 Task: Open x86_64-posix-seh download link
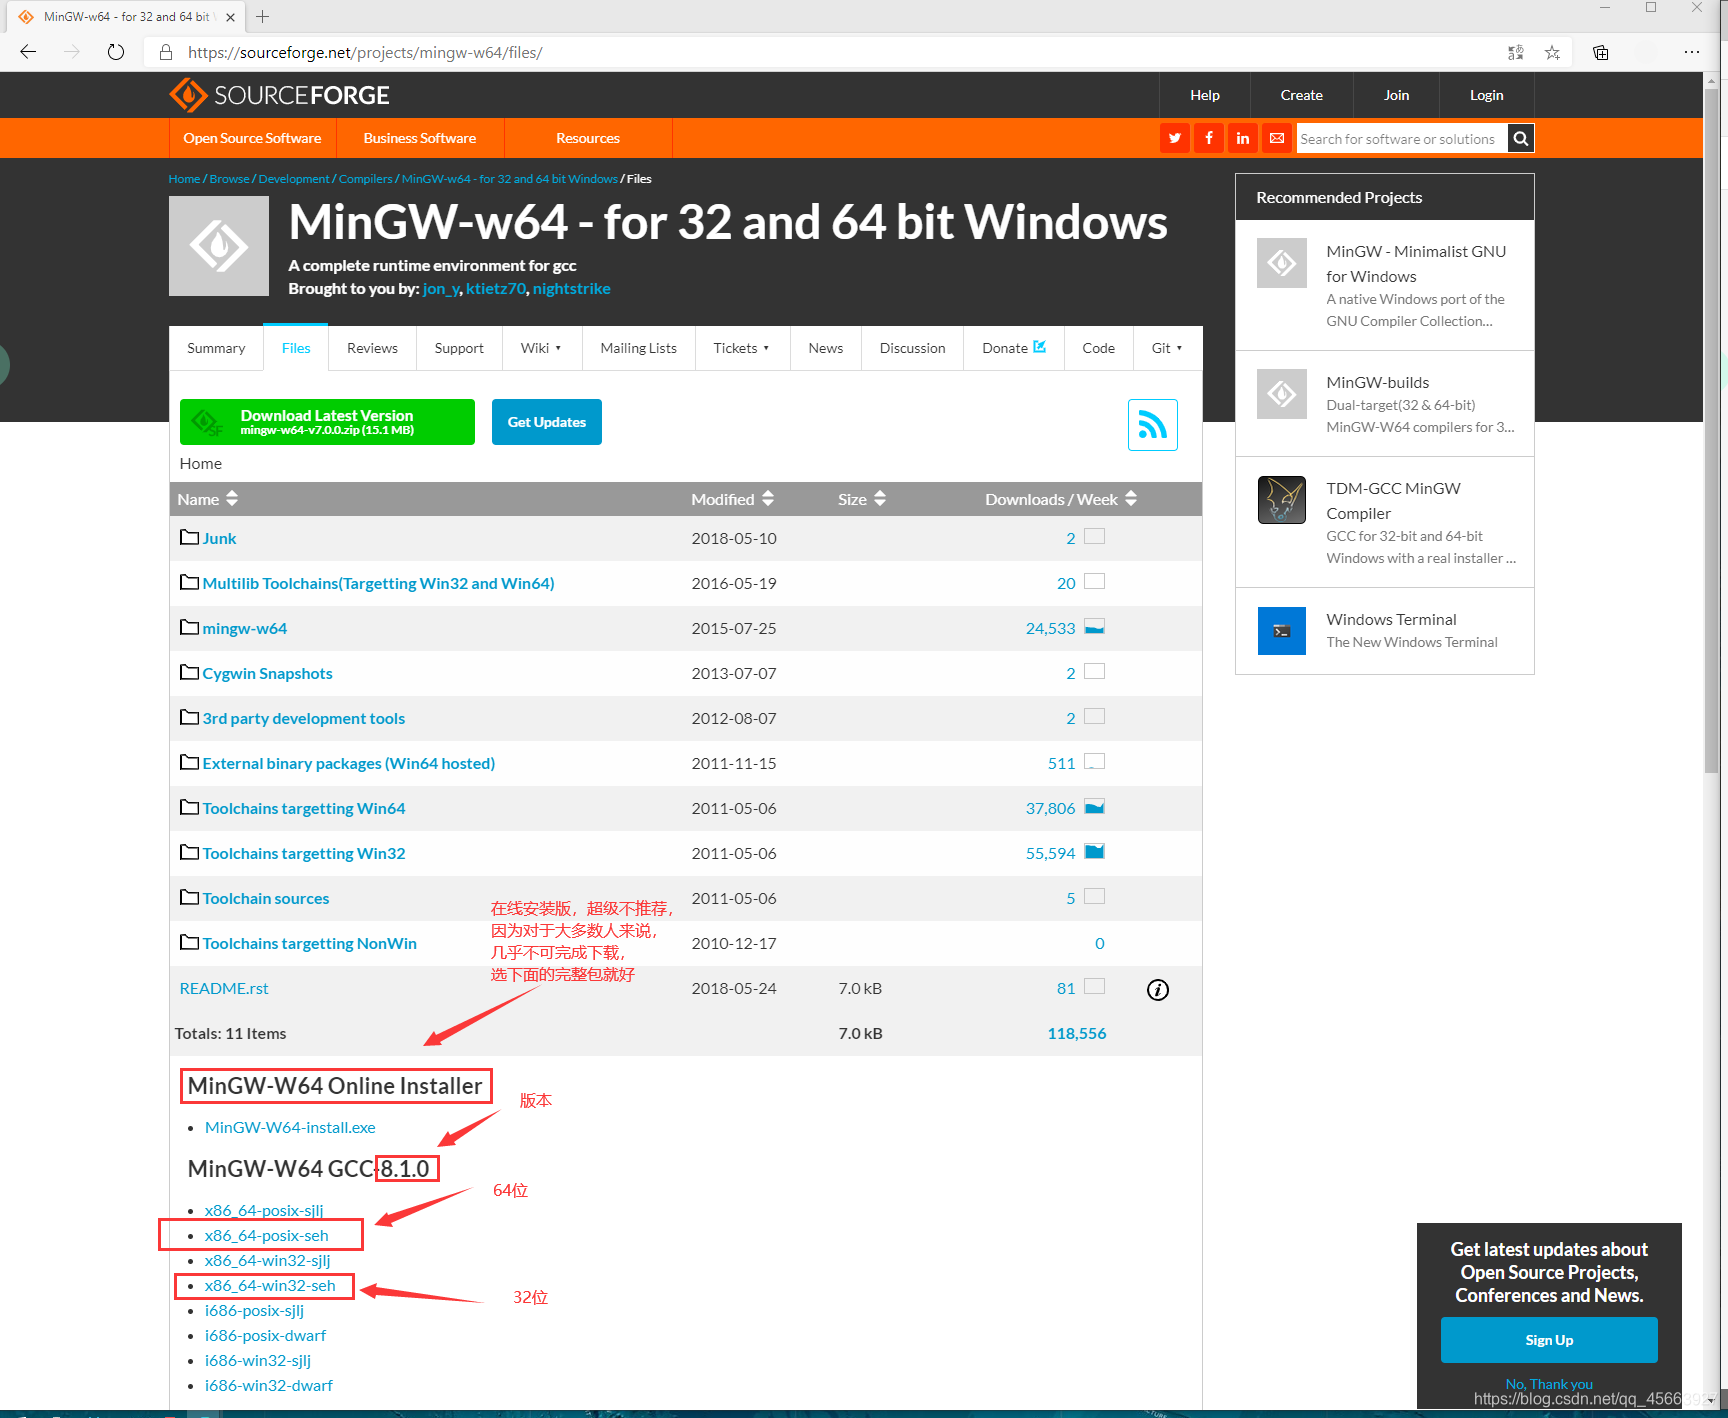266,1235
